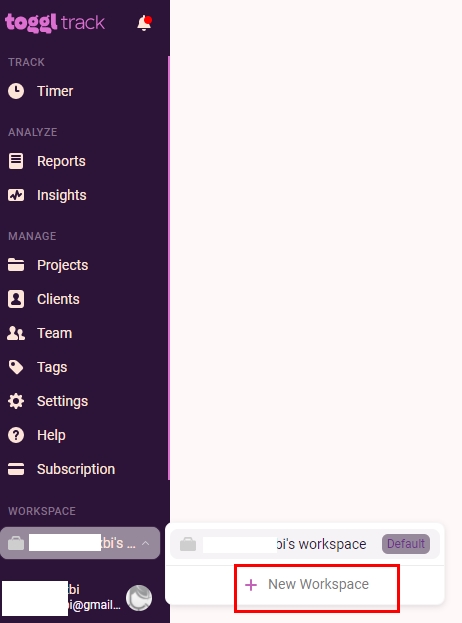462x623 pixels.
Task: Open the Clients page
Action: (58, 299)
